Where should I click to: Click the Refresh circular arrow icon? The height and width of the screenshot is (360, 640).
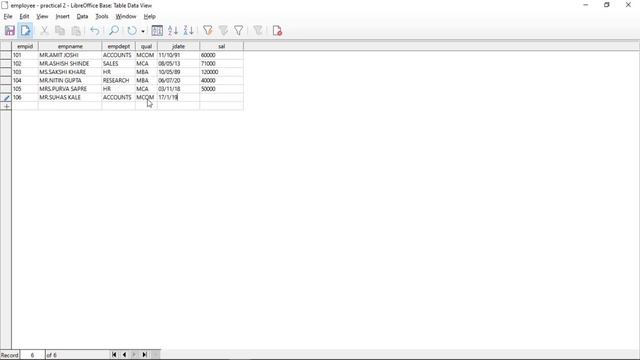pos(132,31)
